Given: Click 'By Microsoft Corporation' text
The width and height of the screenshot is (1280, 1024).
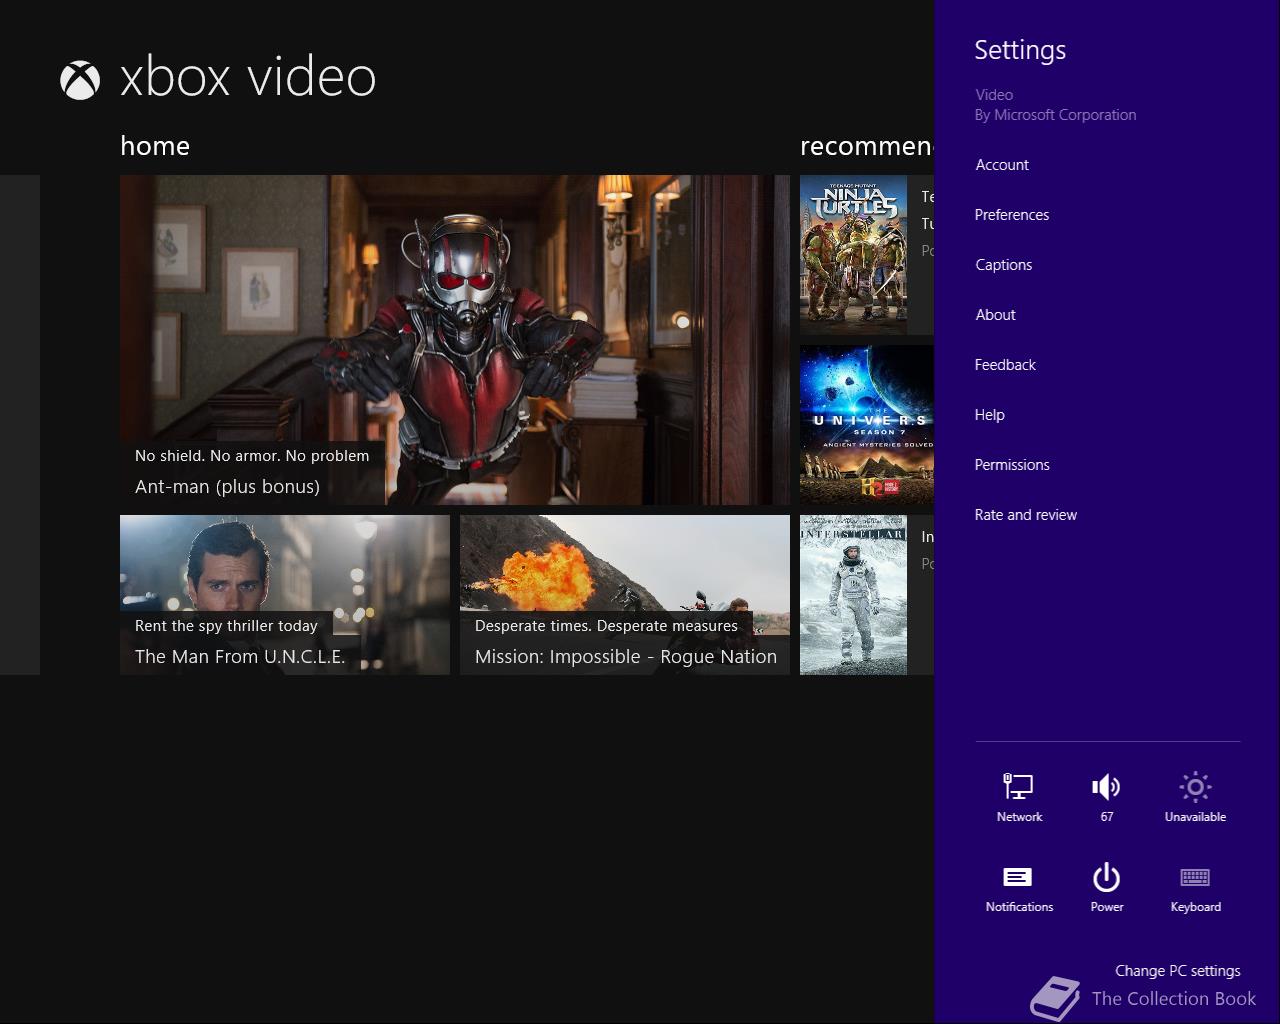Looking at the screenshot, I should tap(1055, 115).
